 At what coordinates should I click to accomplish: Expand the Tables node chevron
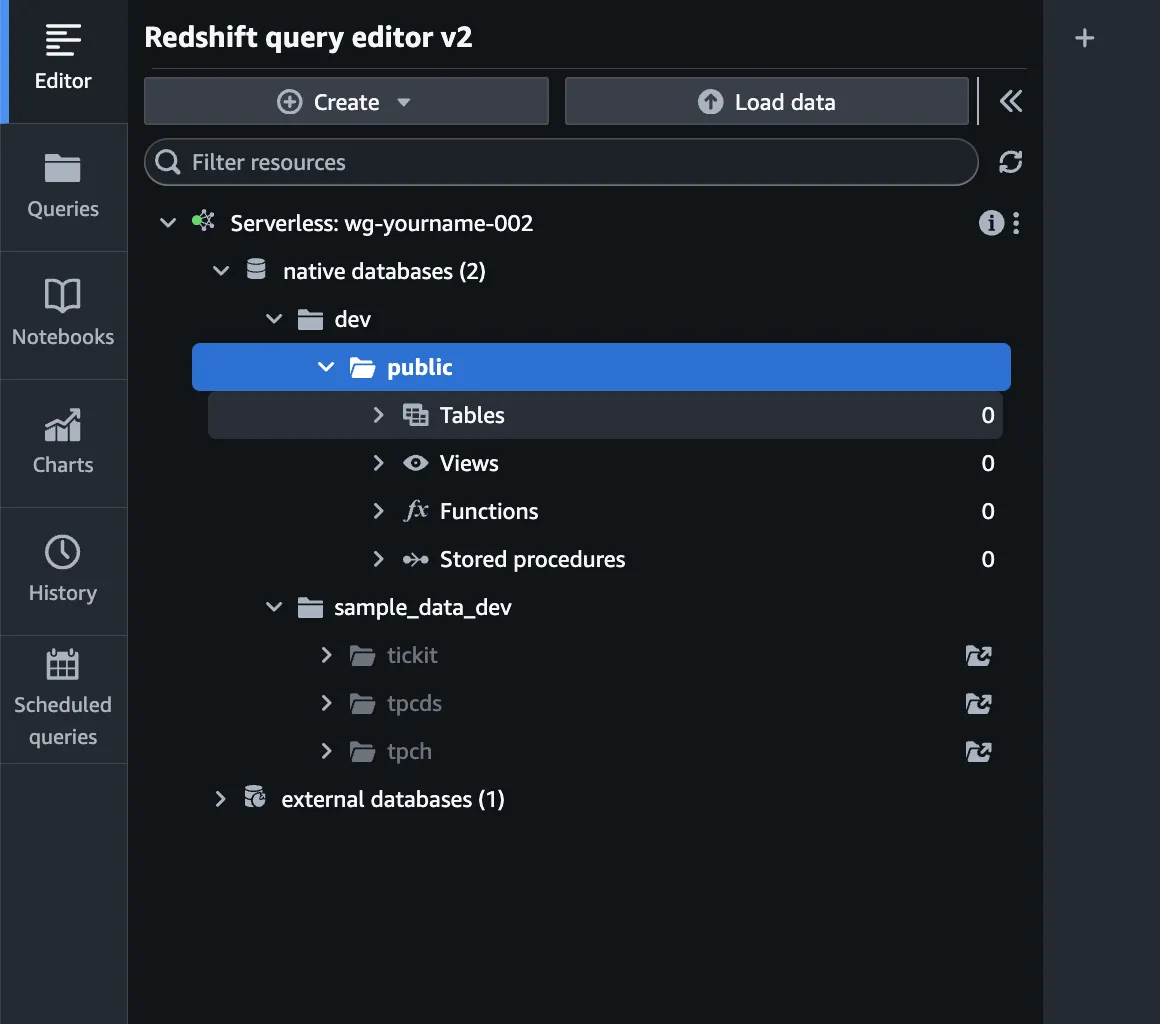[x=378, y=415]
